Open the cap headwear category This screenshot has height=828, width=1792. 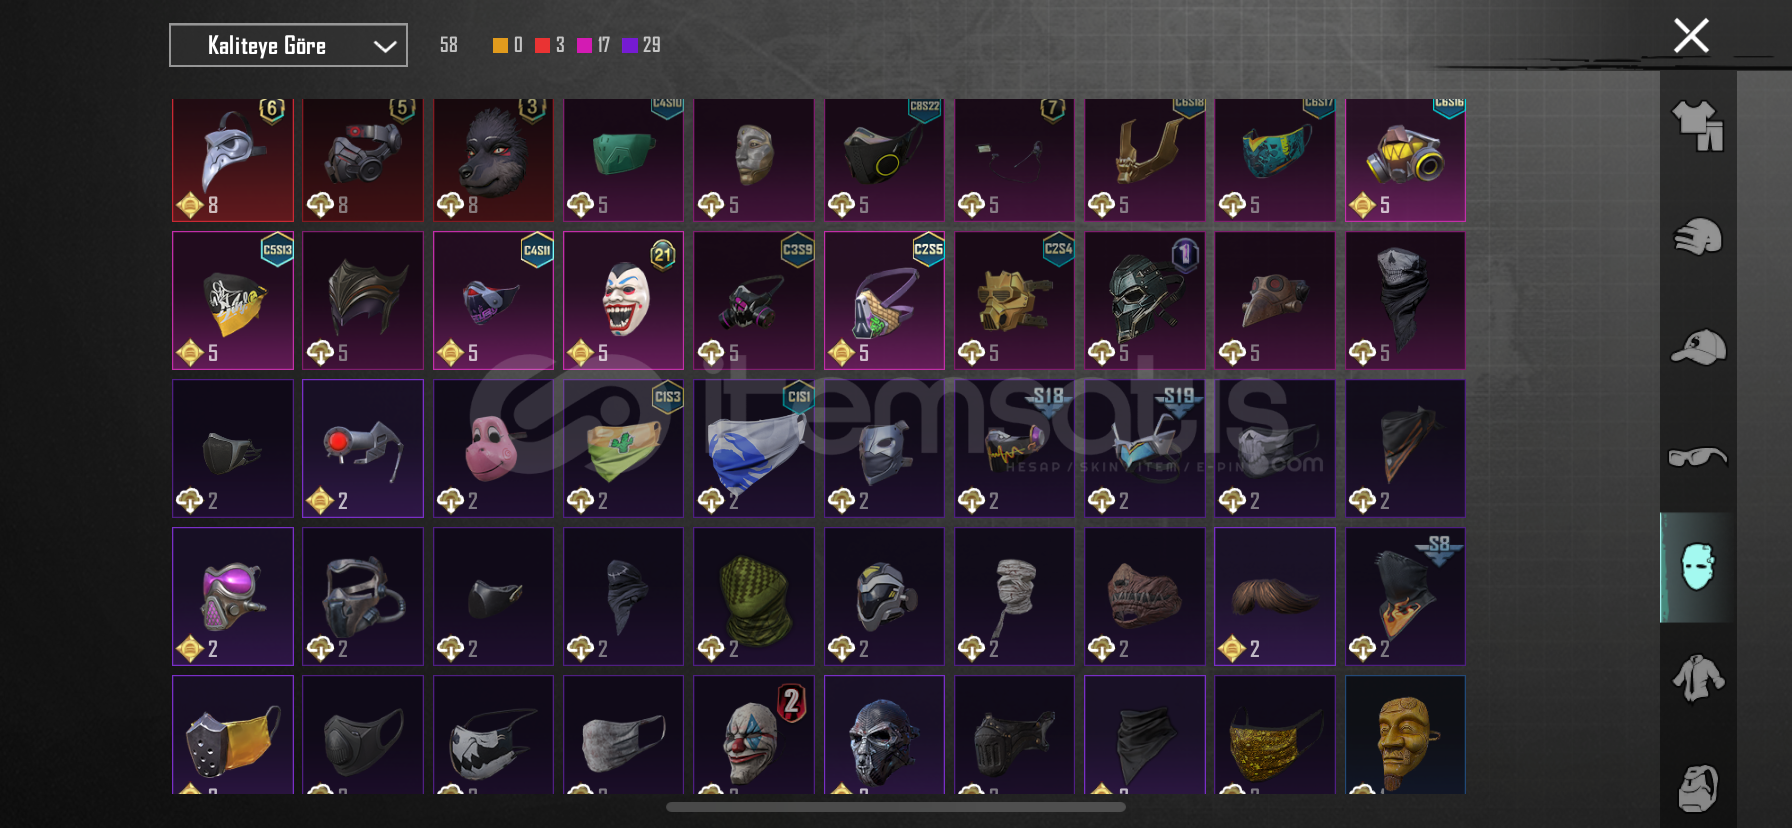(x=1698, y=347)
